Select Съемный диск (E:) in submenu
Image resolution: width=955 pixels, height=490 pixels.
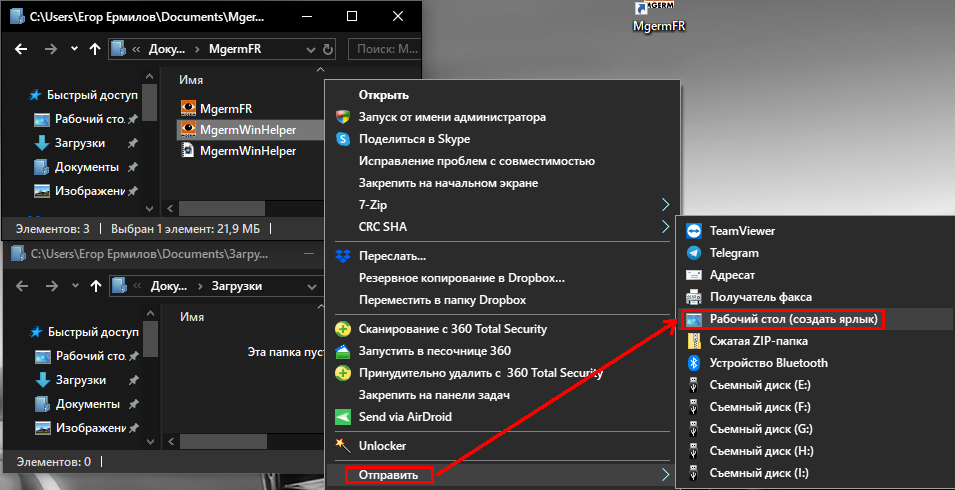pos(759,385)
